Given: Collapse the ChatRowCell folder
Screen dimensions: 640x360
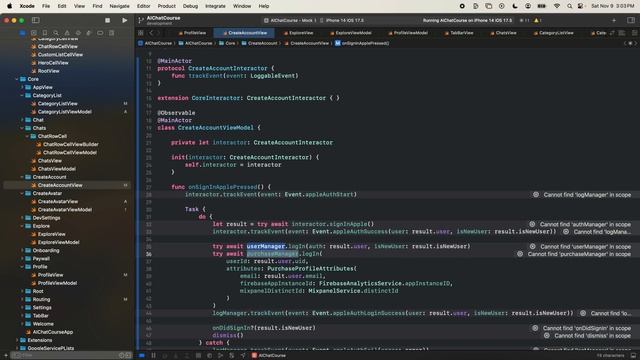Looking at the screenshot, I should coord(27,136).
